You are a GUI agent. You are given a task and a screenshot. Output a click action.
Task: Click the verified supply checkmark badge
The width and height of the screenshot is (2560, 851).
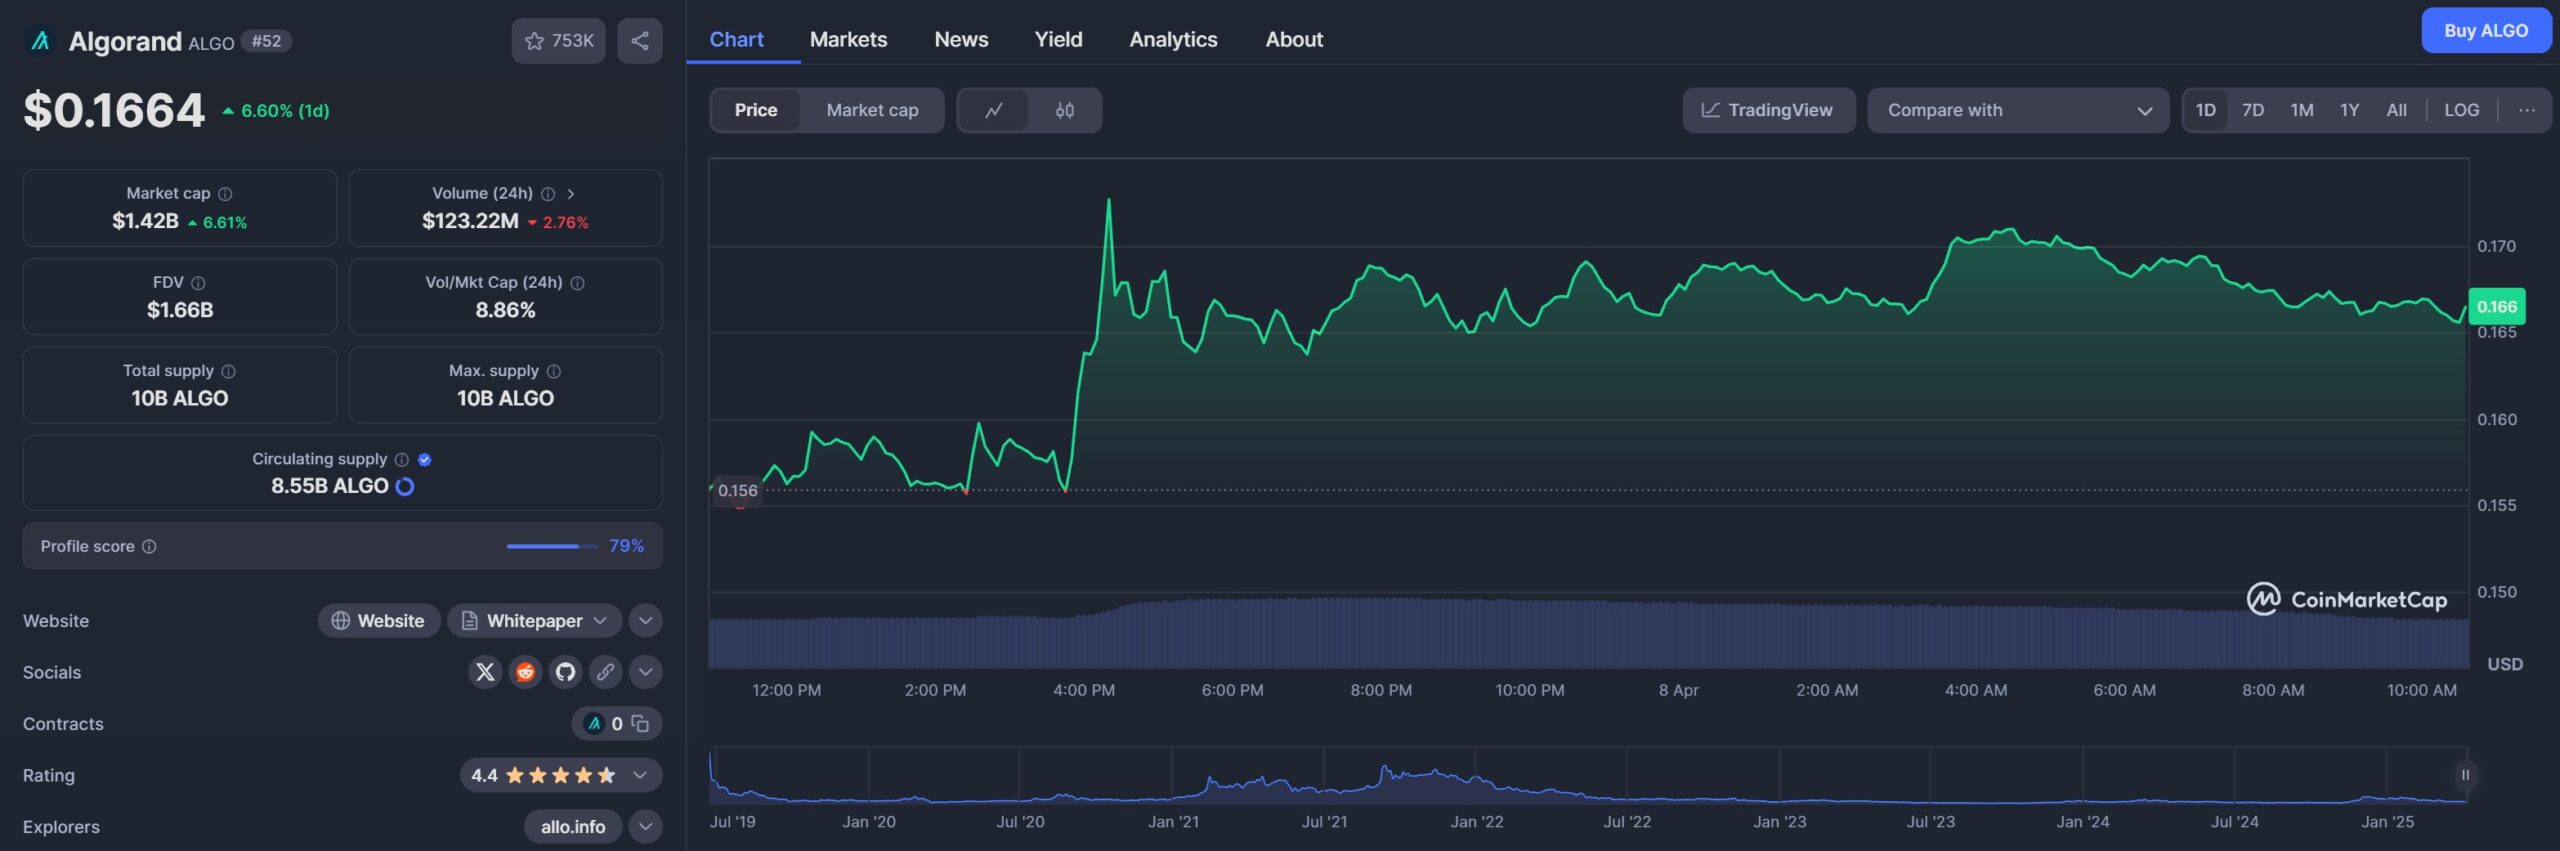(x=425, y=460)
